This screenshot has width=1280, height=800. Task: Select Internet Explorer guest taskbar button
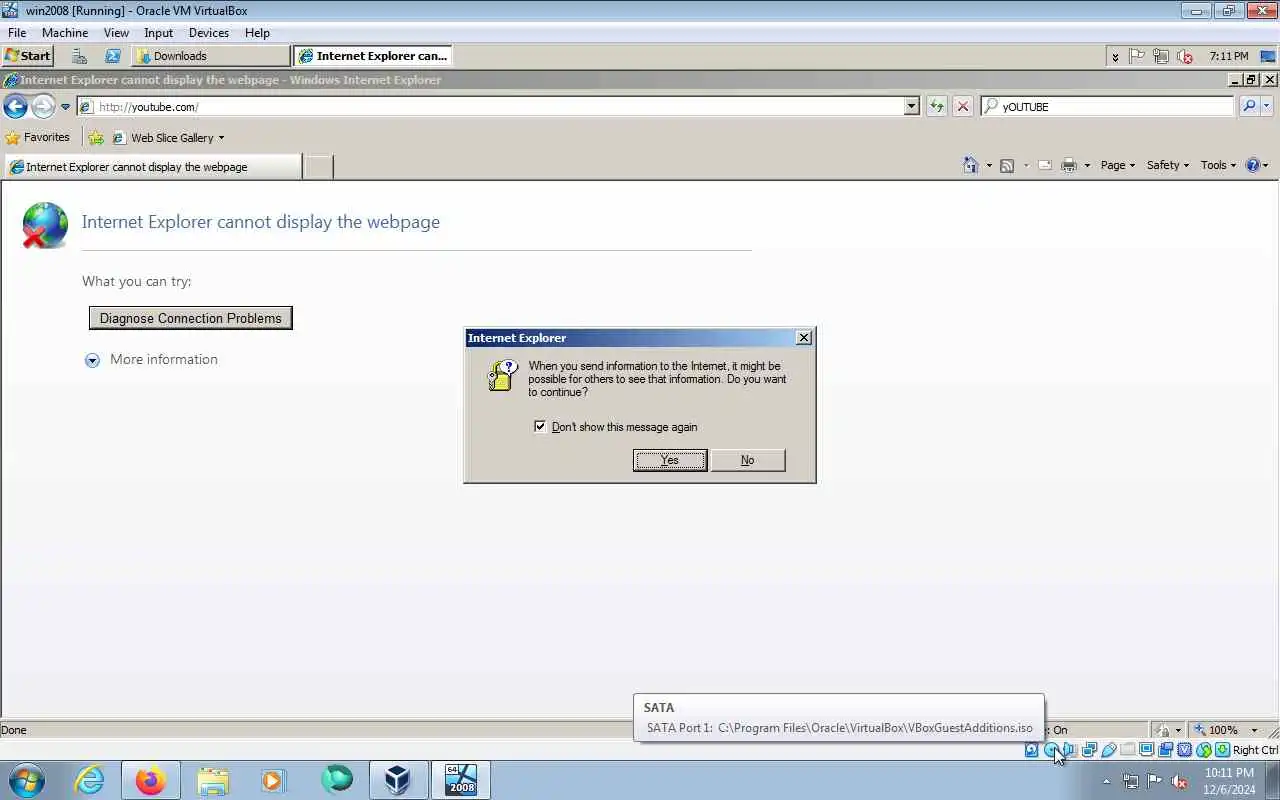click(x=372, y=56)
